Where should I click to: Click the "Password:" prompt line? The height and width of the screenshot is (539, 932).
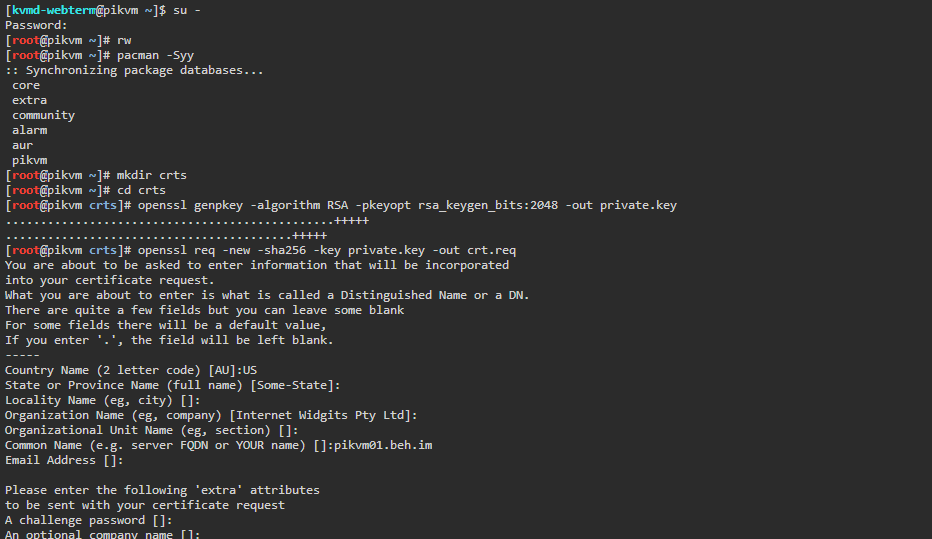[x=36, y=25]
